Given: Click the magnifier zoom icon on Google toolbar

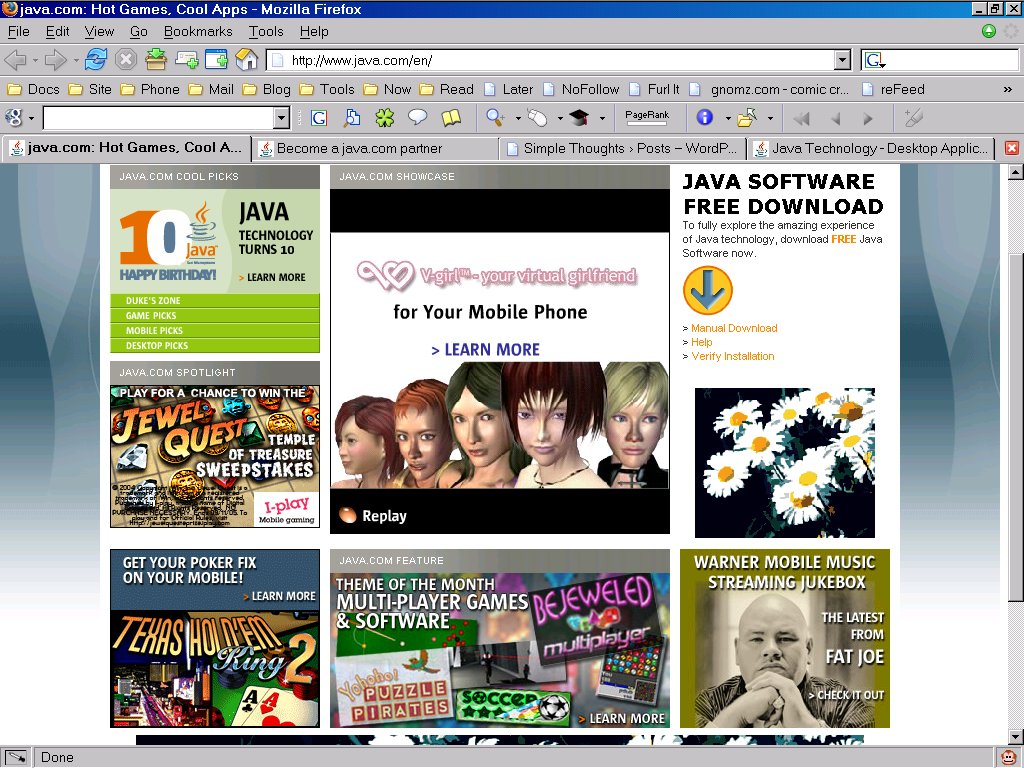Looking at the screenshot, I should 496,118.
